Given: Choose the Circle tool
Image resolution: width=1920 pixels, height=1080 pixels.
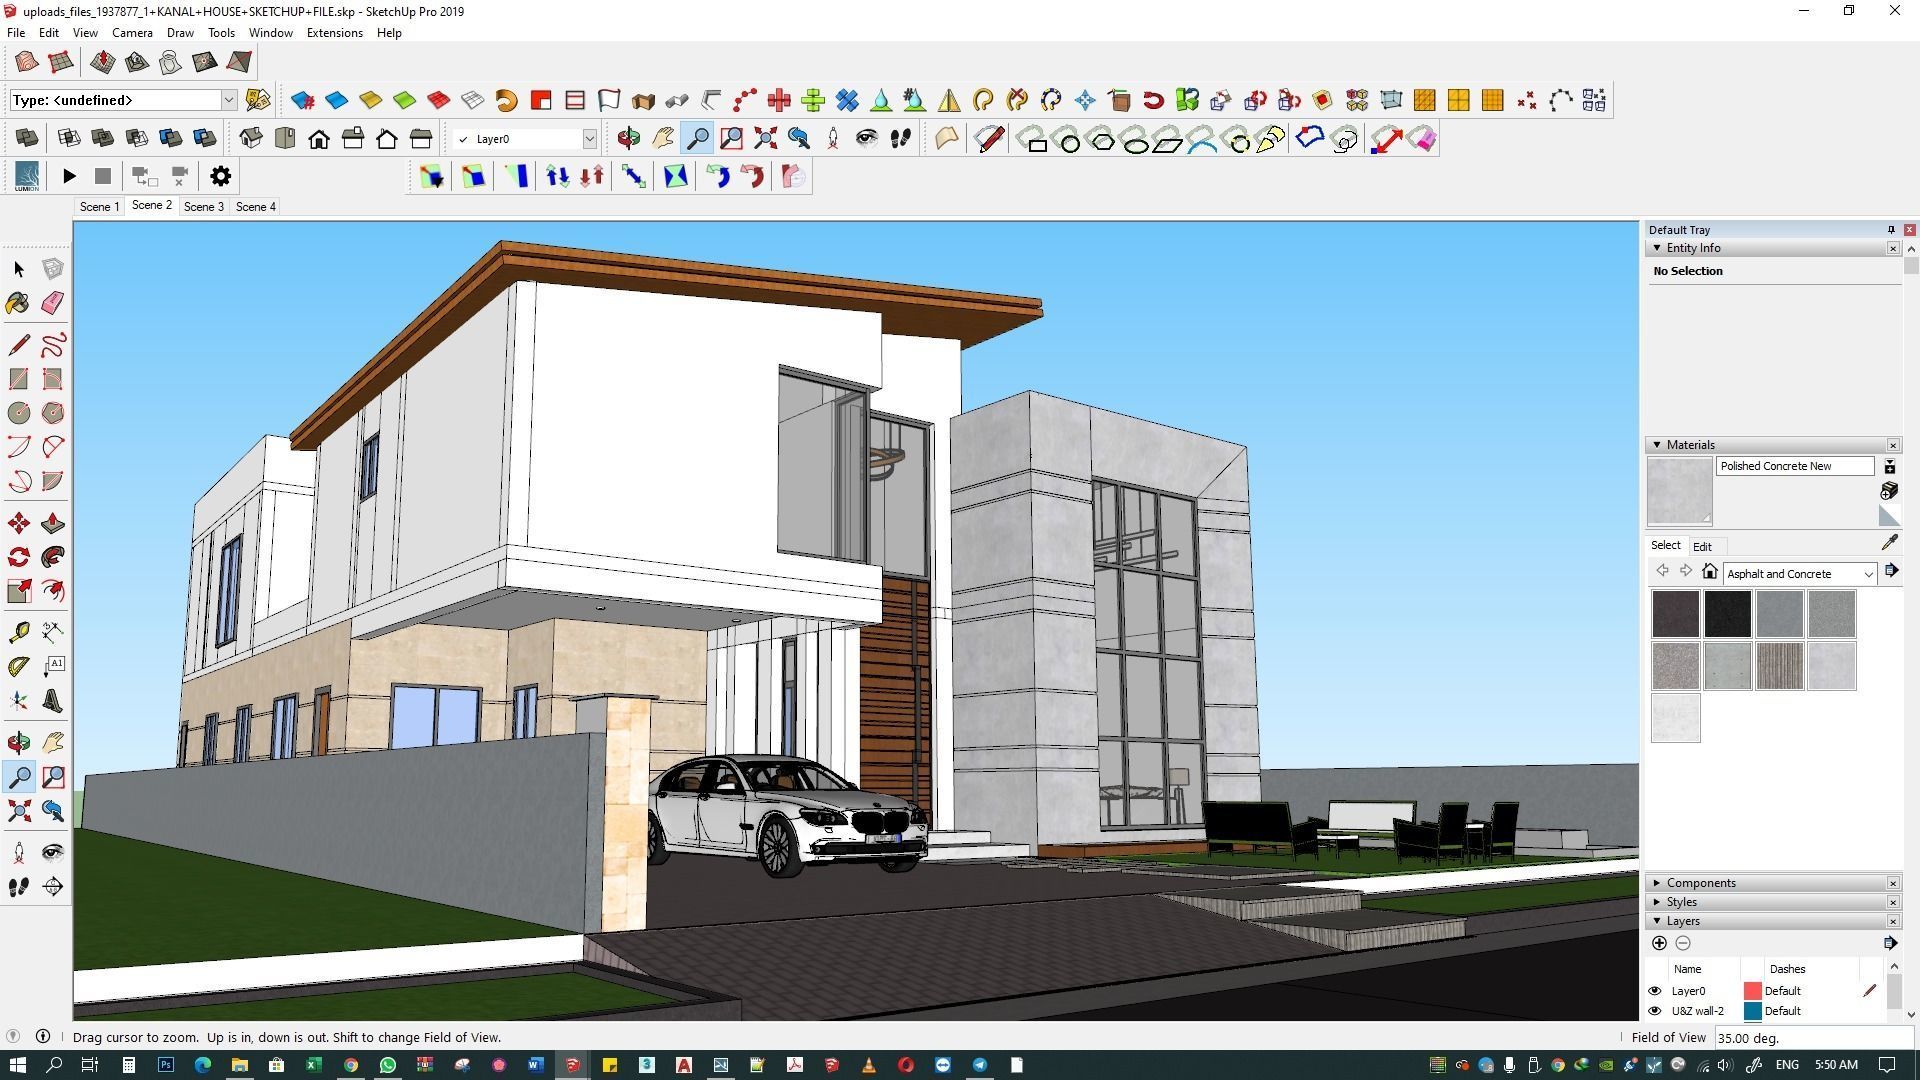Looking at the screenshot, I should point(19,413).
